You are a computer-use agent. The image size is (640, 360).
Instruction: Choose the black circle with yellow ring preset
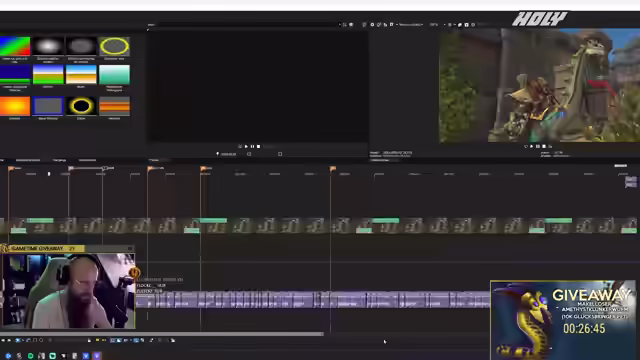(81, 106)
